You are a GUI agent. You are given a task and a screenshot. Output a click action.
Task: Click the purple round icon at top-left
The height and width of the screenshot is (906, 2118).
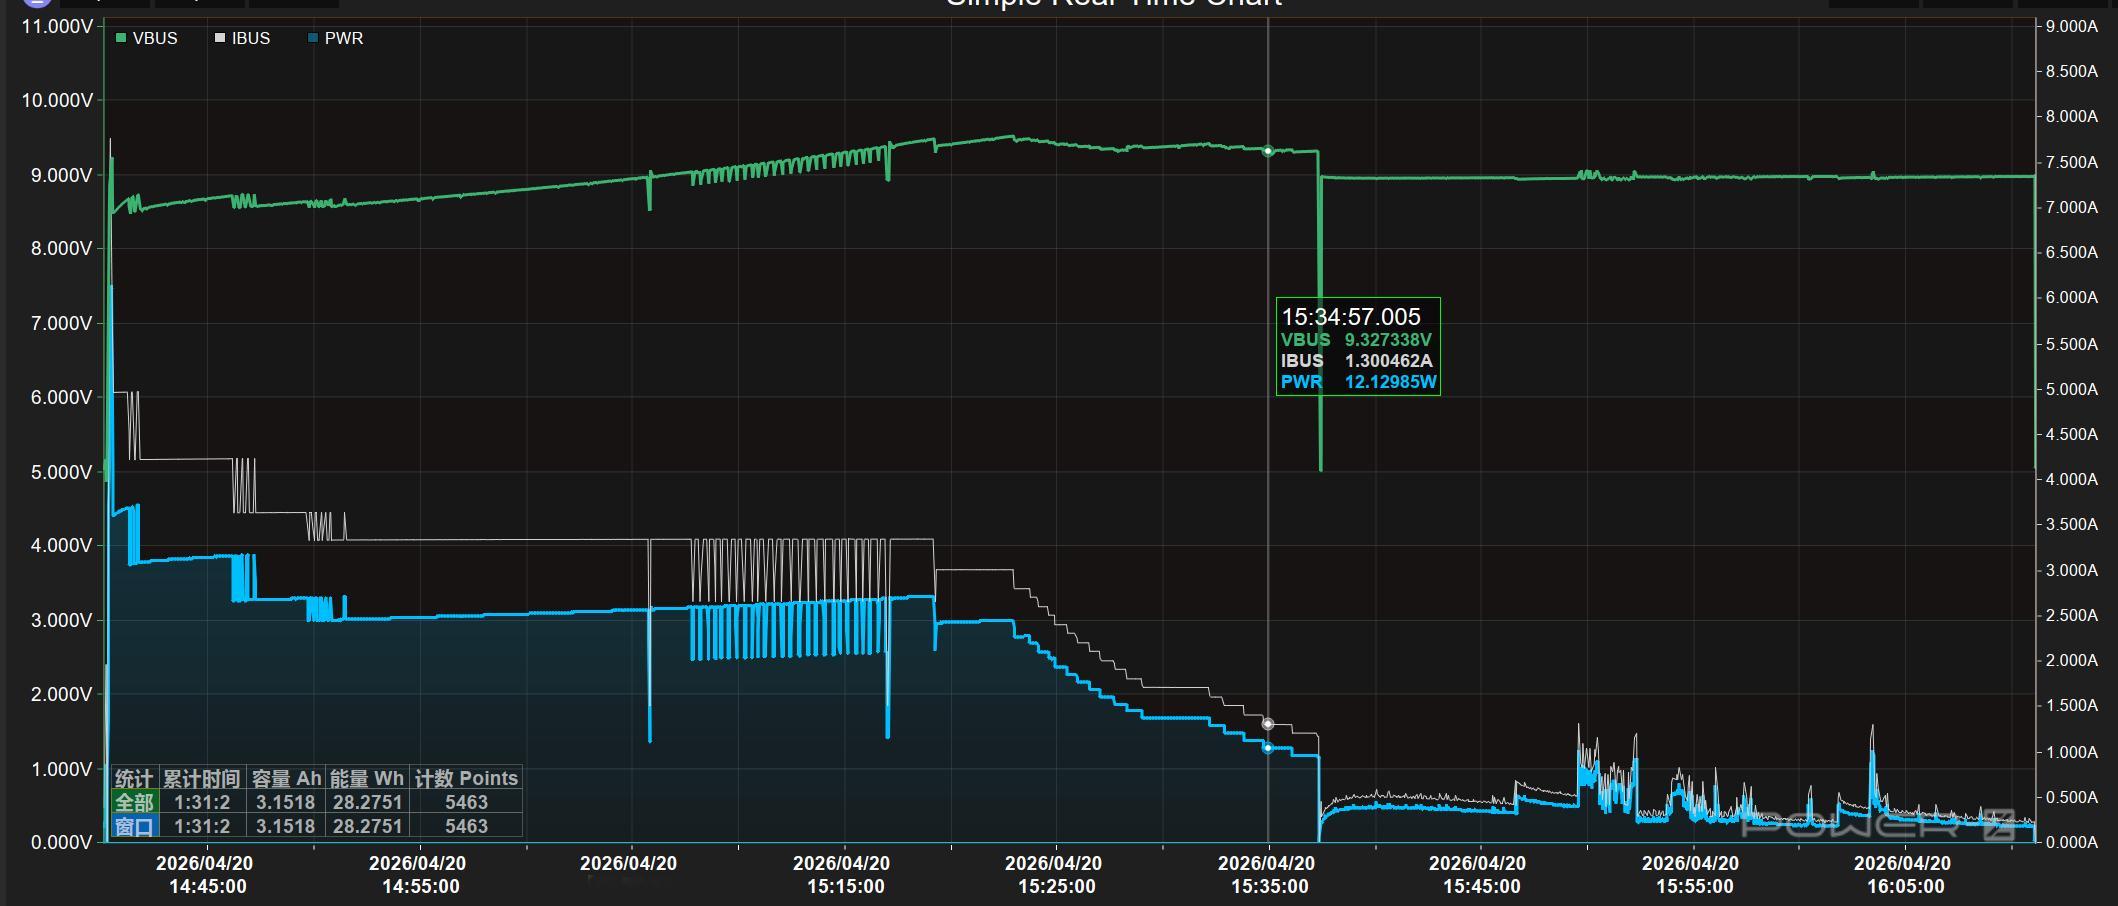[x=37, y=2]
